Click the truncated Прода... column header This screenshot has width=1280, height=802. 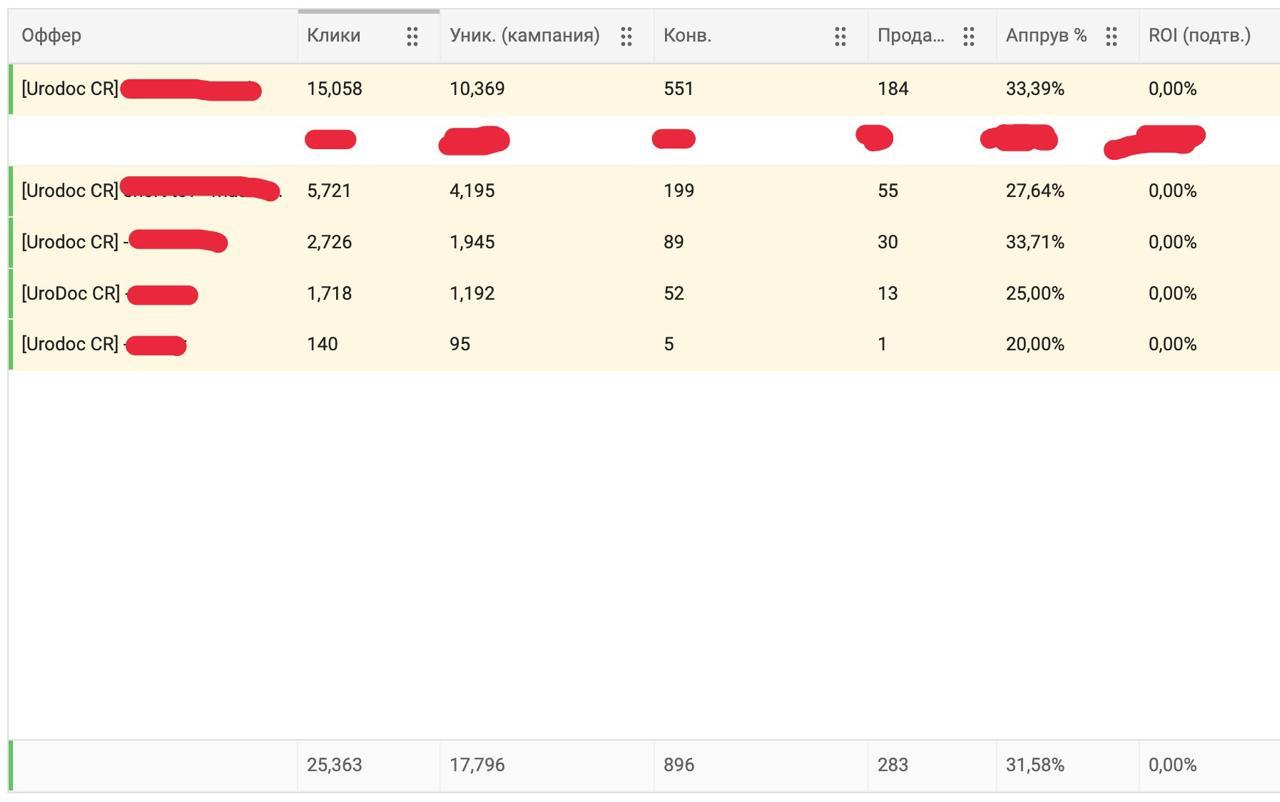click(911, 36)
